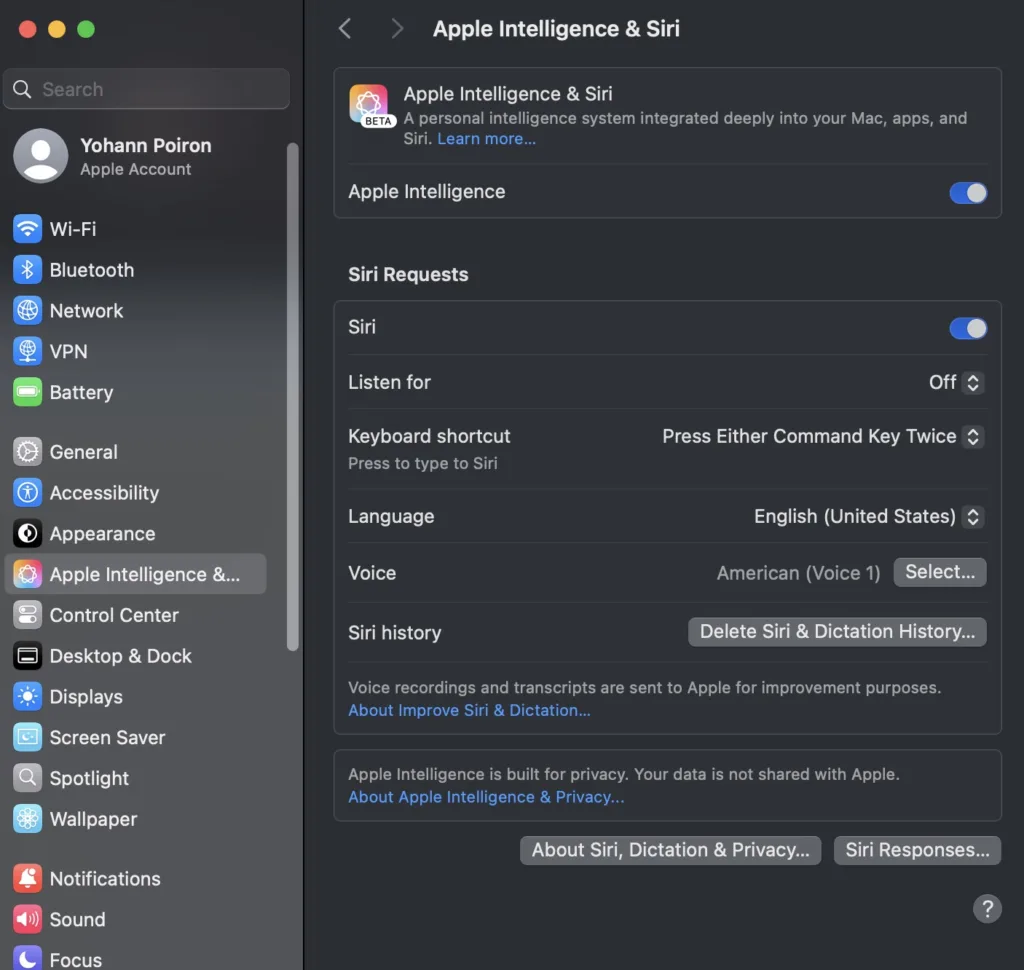Click the user account avatar
The width and height of the screenshot is (1024, 970).
(x=40, y=155)
